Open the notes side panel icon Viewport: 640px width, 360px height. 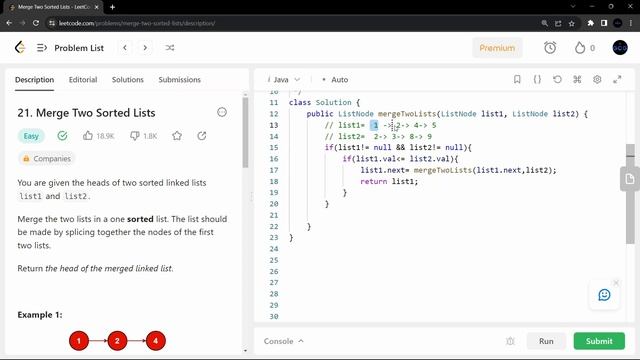(x=630, y=179)
